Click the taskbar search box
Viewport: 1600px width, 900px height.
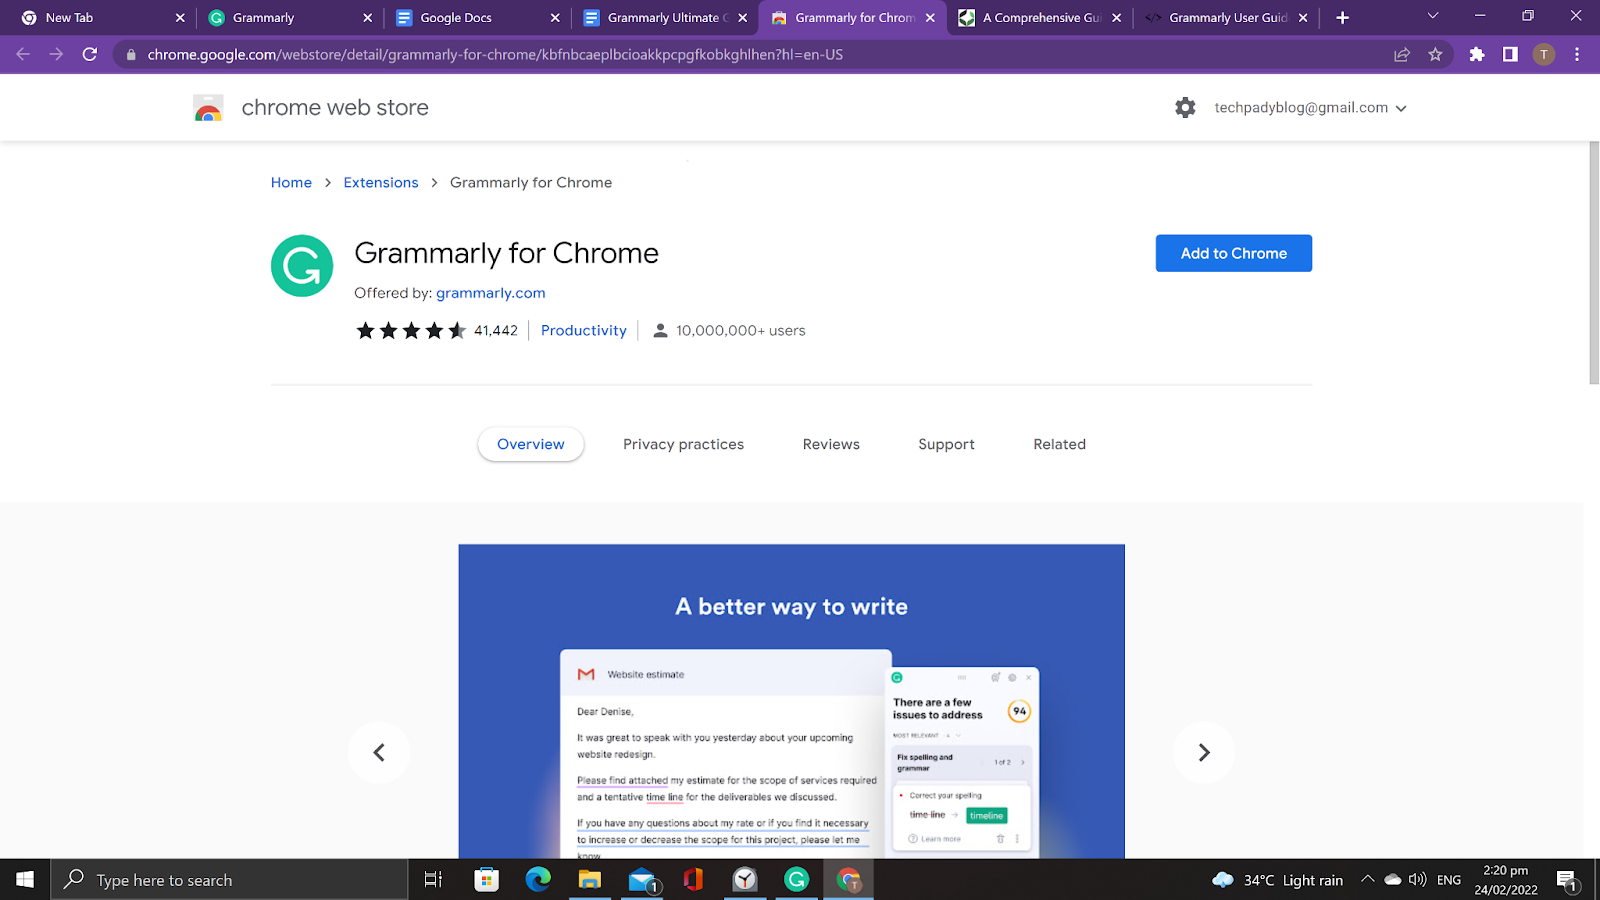coord(230,879)
